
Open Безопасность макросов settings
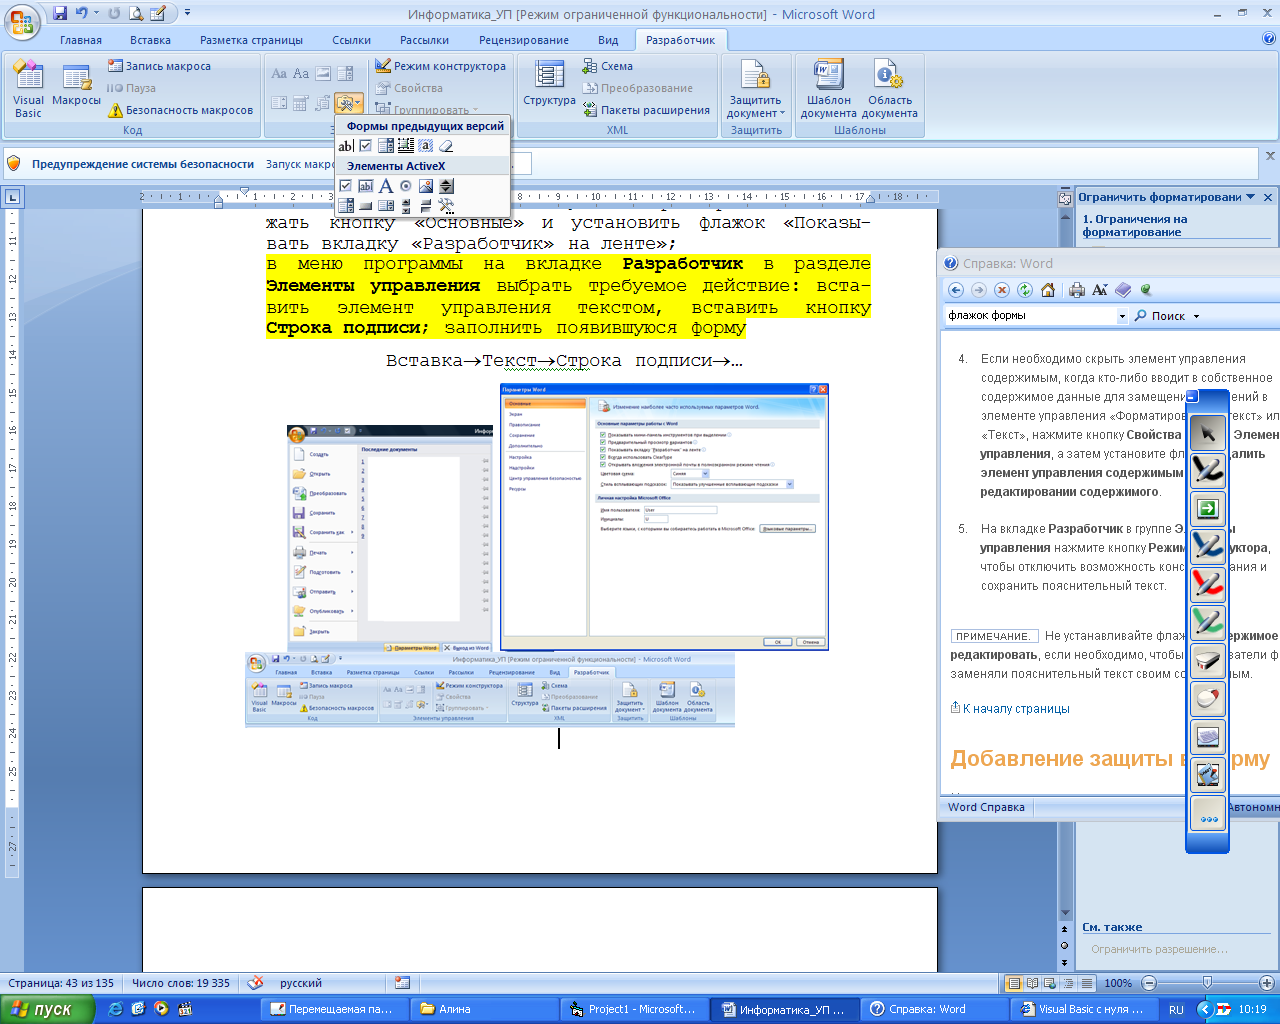pos(181,110)
